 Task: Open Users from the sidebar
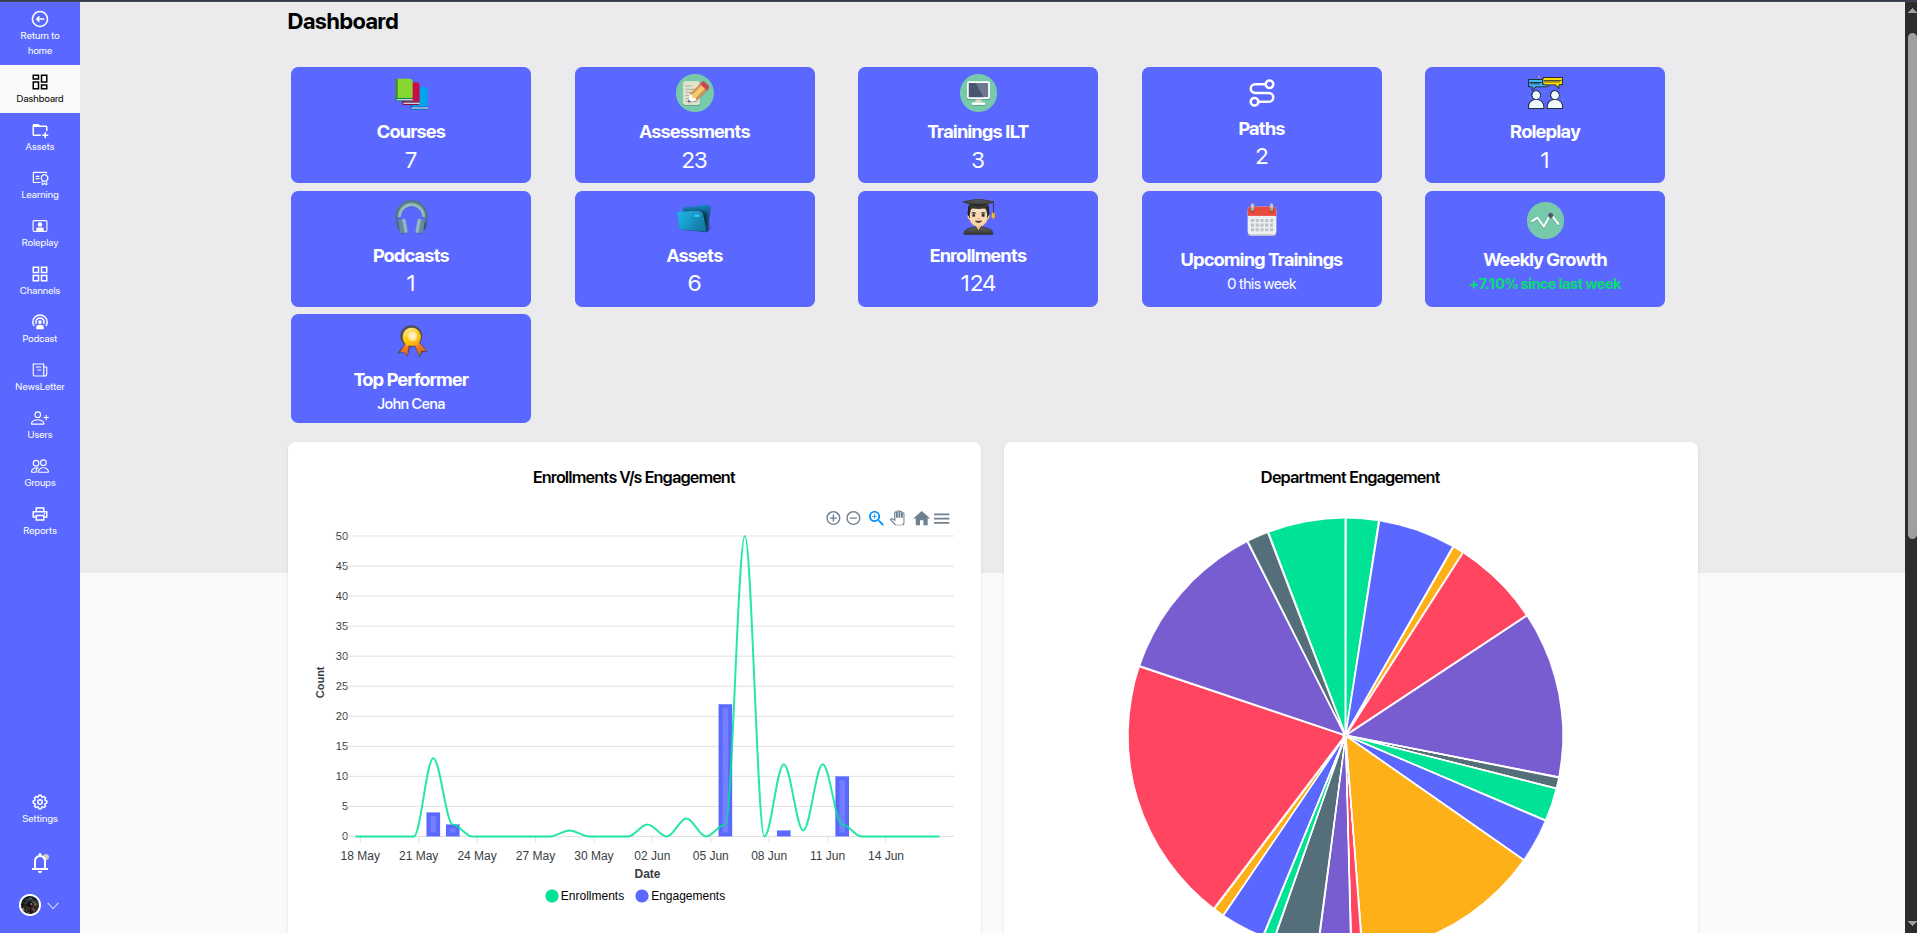[x=40, y=425]
